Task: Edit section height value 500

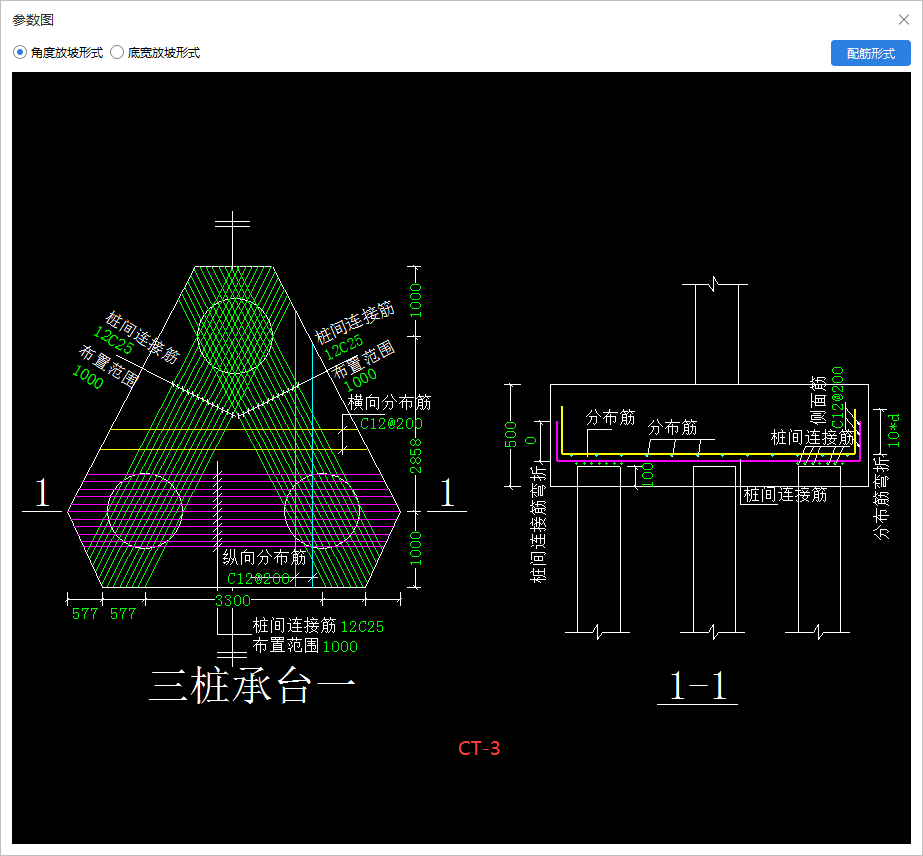Action: tap(510, 434)
